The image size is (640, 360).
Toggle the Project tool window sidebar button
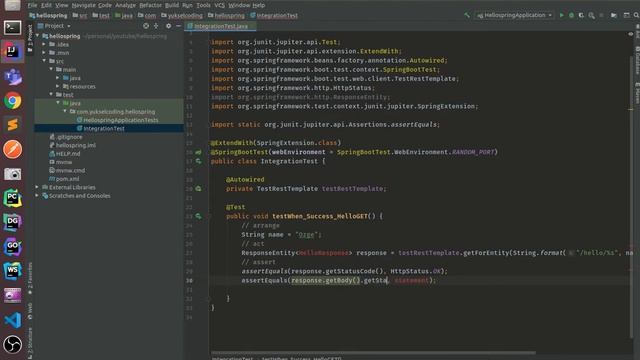pyautogui.click(x=30, y=39)
